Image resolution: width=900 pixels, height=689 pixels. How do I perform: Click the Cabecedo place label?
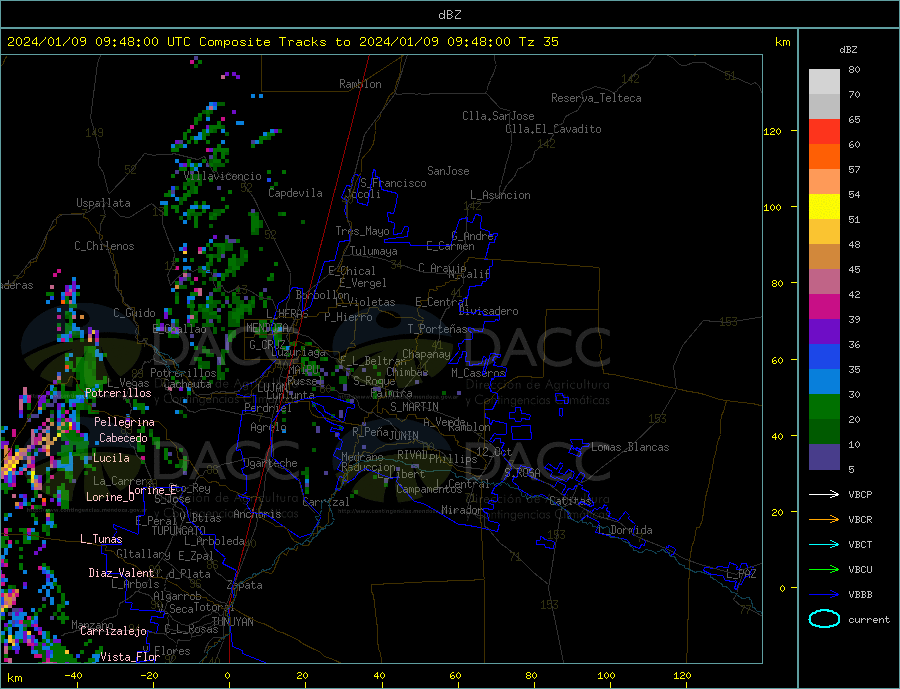coord(123,438)
